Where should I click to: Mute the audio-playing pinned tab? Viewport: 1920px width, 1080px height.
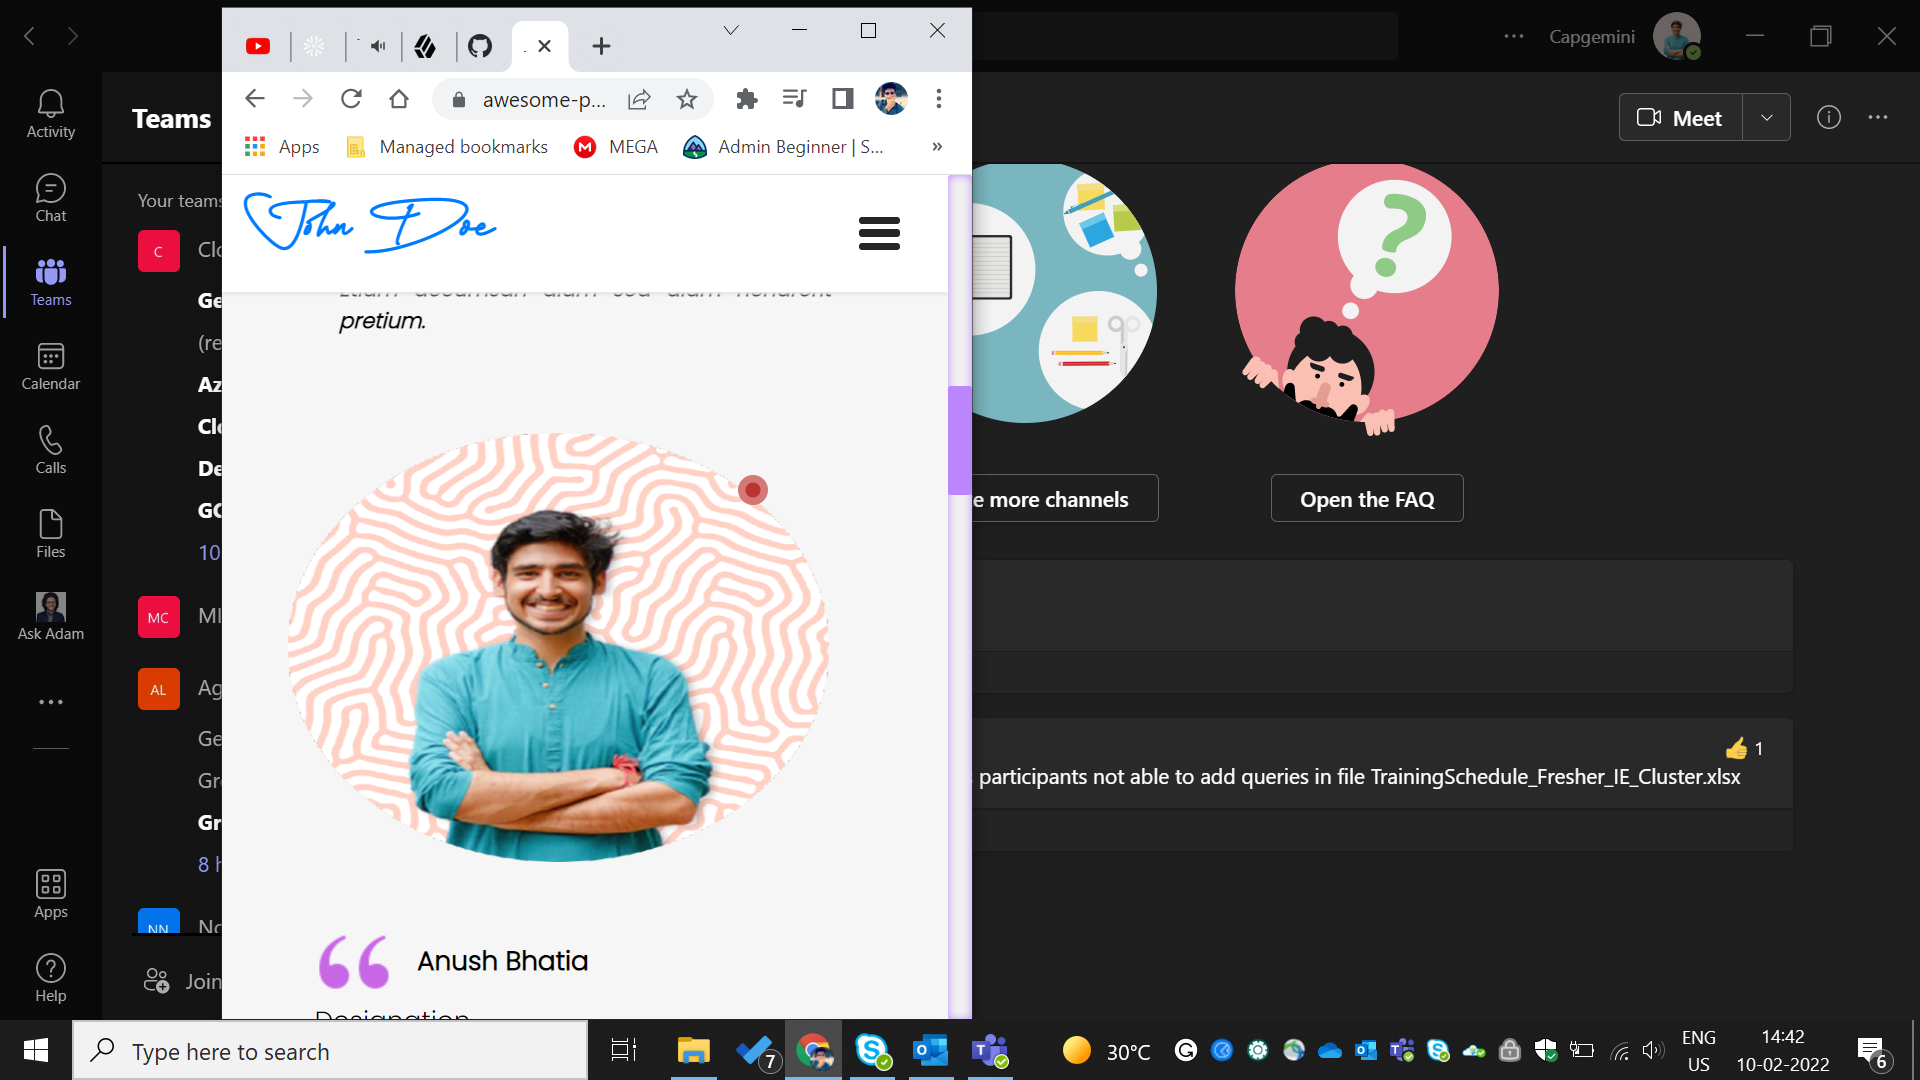tap(376, 46)
